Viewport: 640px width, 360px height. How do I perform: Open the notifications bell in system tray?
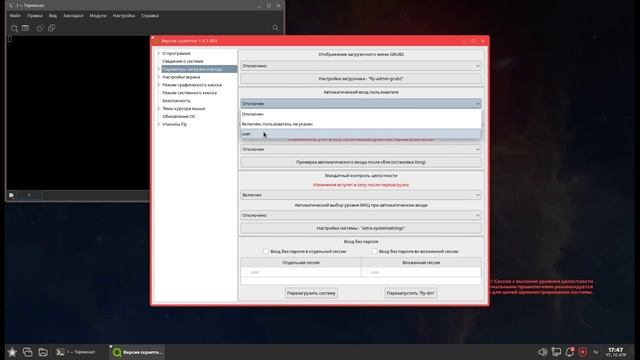[x=570, y=352]
